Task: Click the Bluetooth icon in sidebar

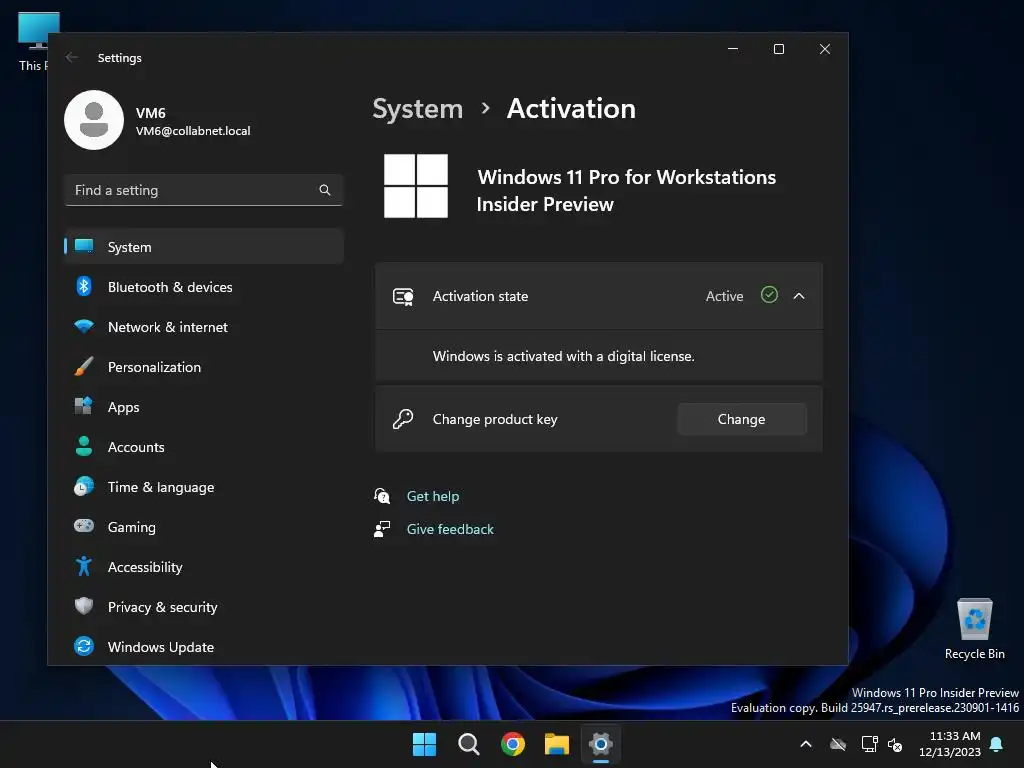Action: click(84, 287)
